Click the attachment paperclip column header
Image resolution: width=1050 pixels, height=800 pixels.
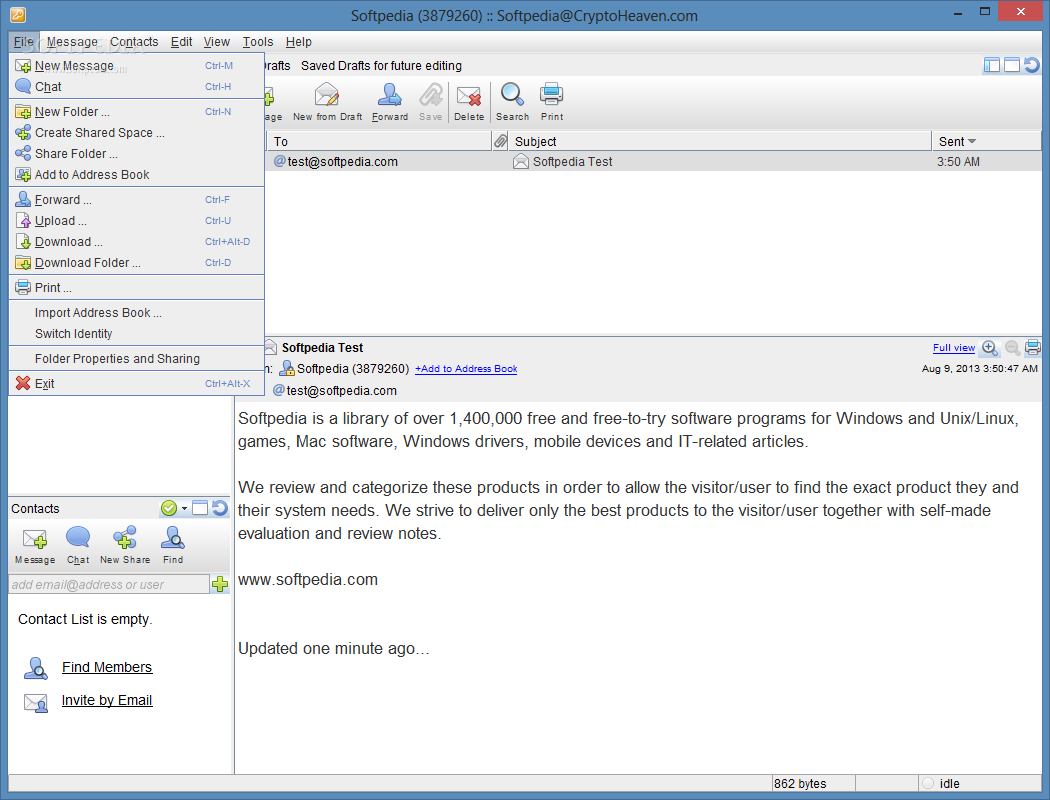pos(500,141)
